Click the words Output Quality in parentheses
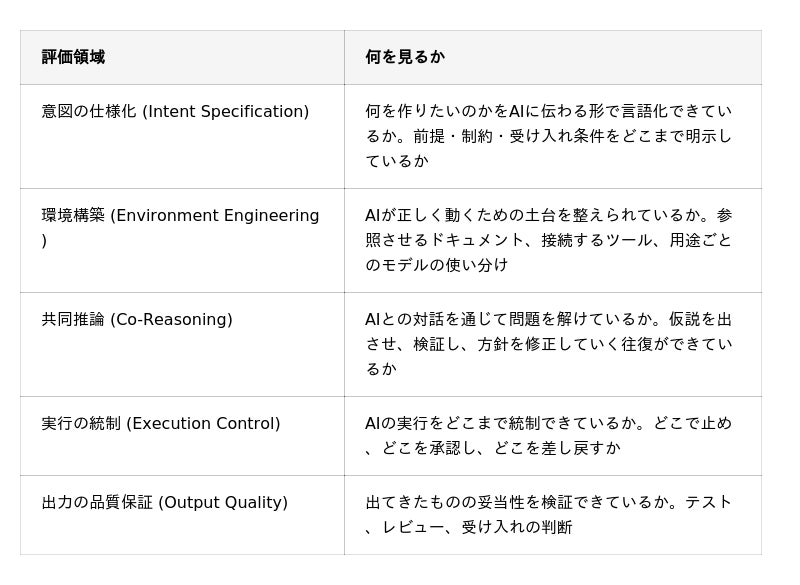The height and width of the screenshot is (585, 800). (x=223, y=502)
